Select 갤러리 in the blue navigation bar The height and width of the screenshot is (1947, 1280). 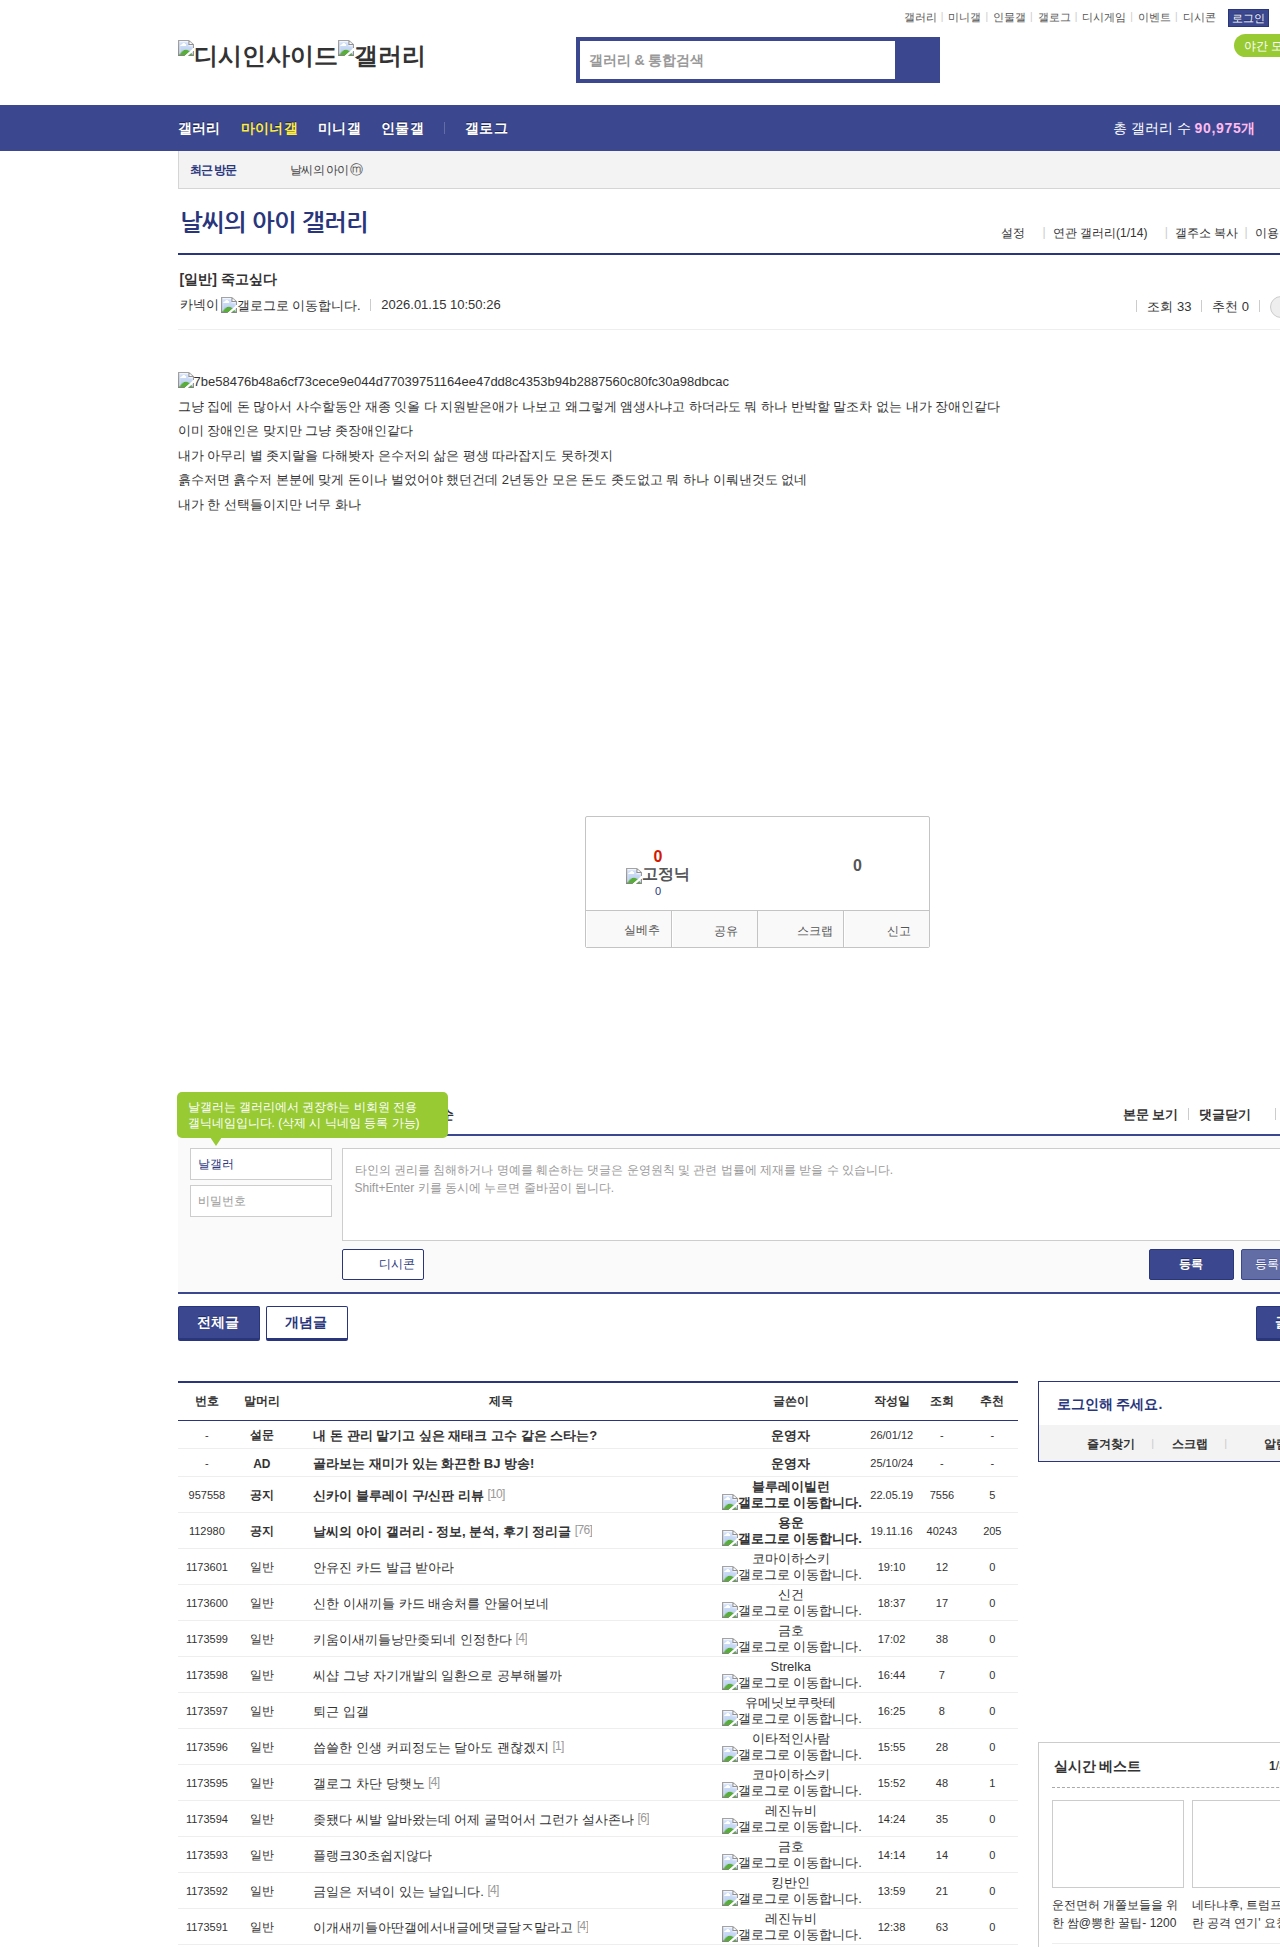pos(199,129)
